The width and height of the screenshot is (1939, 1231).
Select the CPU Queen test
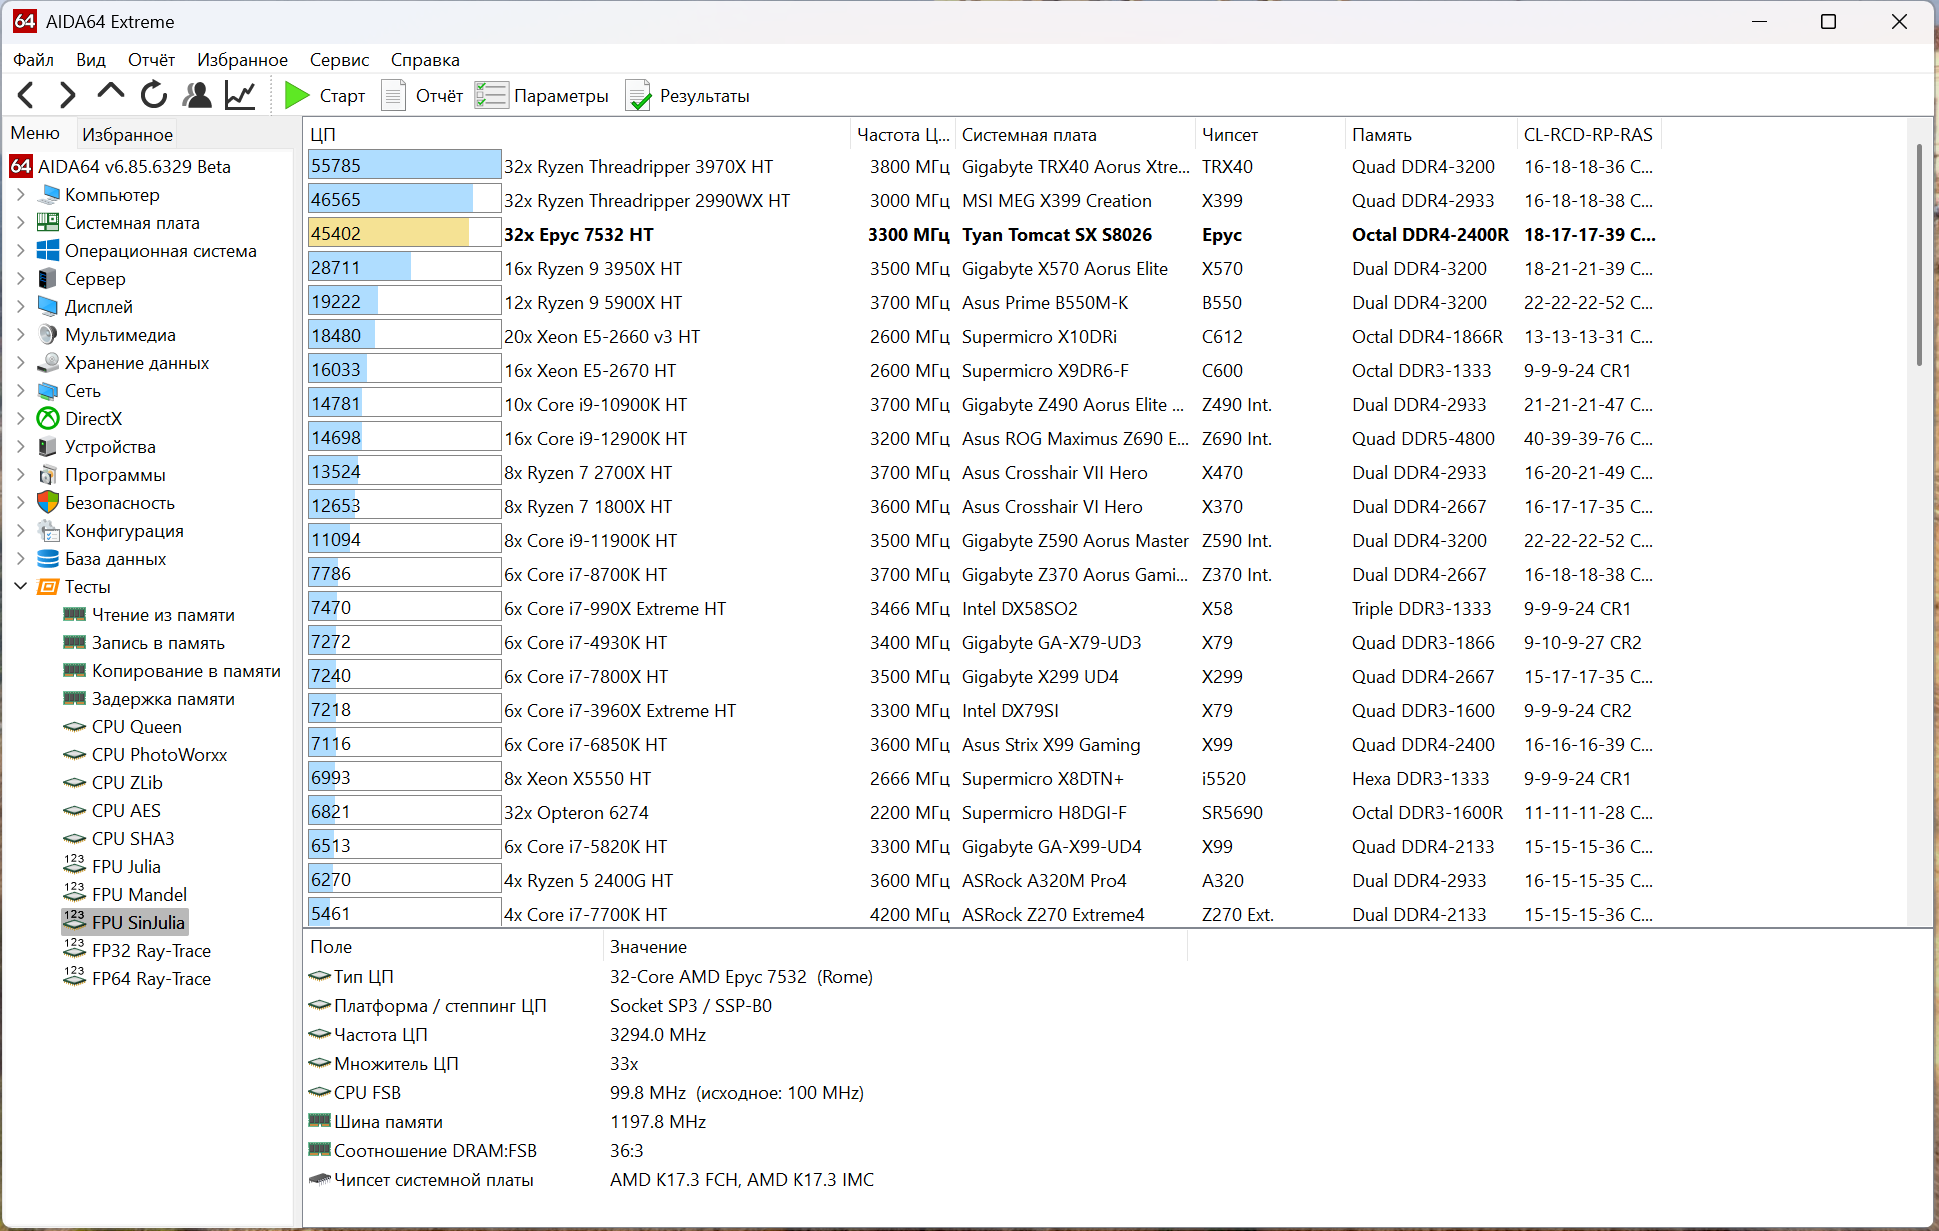tap(136, 727)
